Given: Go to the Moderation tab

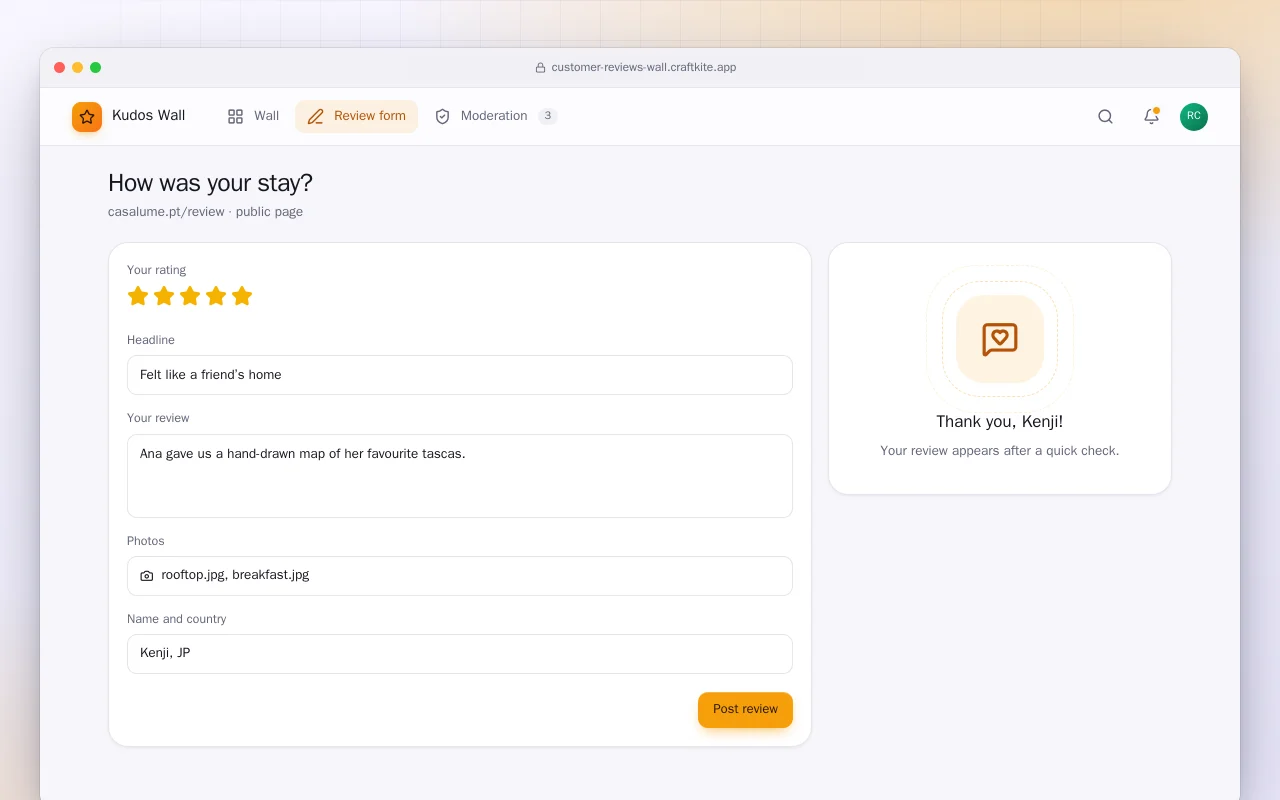Looking at the screenshot, I should click(495, 116).
